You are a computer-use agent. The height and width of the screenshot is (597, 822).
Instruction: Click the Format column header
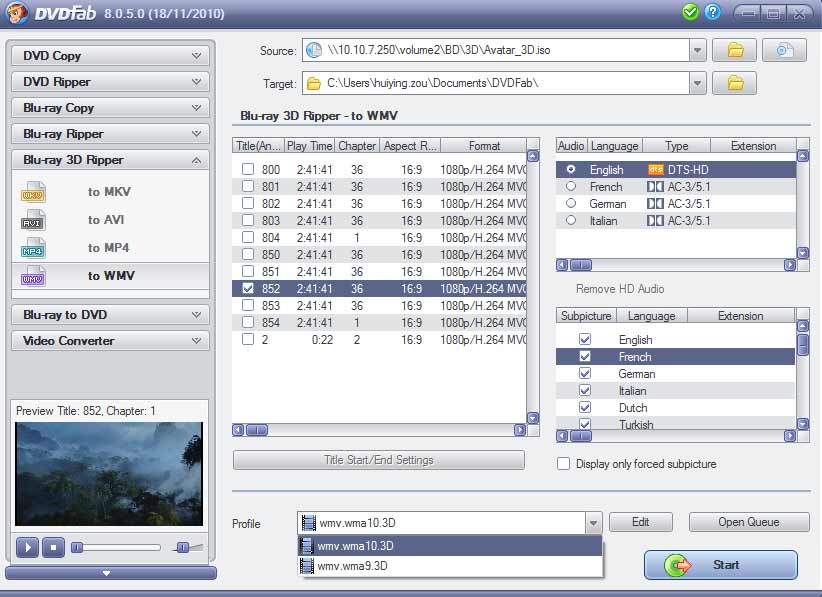coord(483,146)
